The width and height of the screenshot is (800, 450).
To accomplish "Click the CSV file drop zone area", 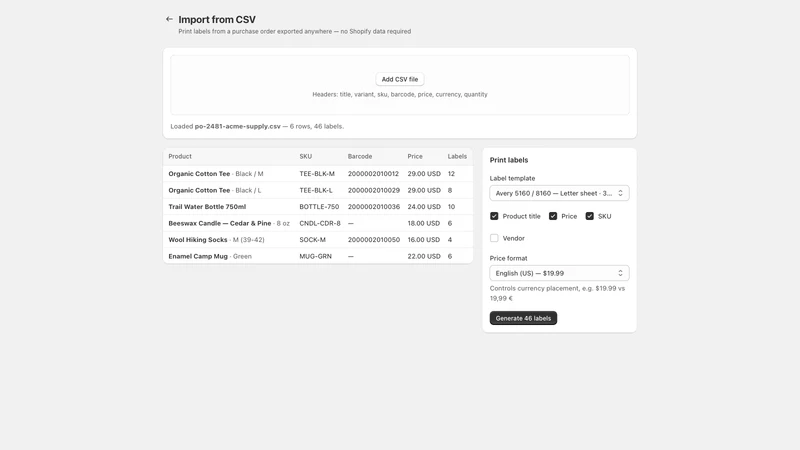I will (399, 85).
